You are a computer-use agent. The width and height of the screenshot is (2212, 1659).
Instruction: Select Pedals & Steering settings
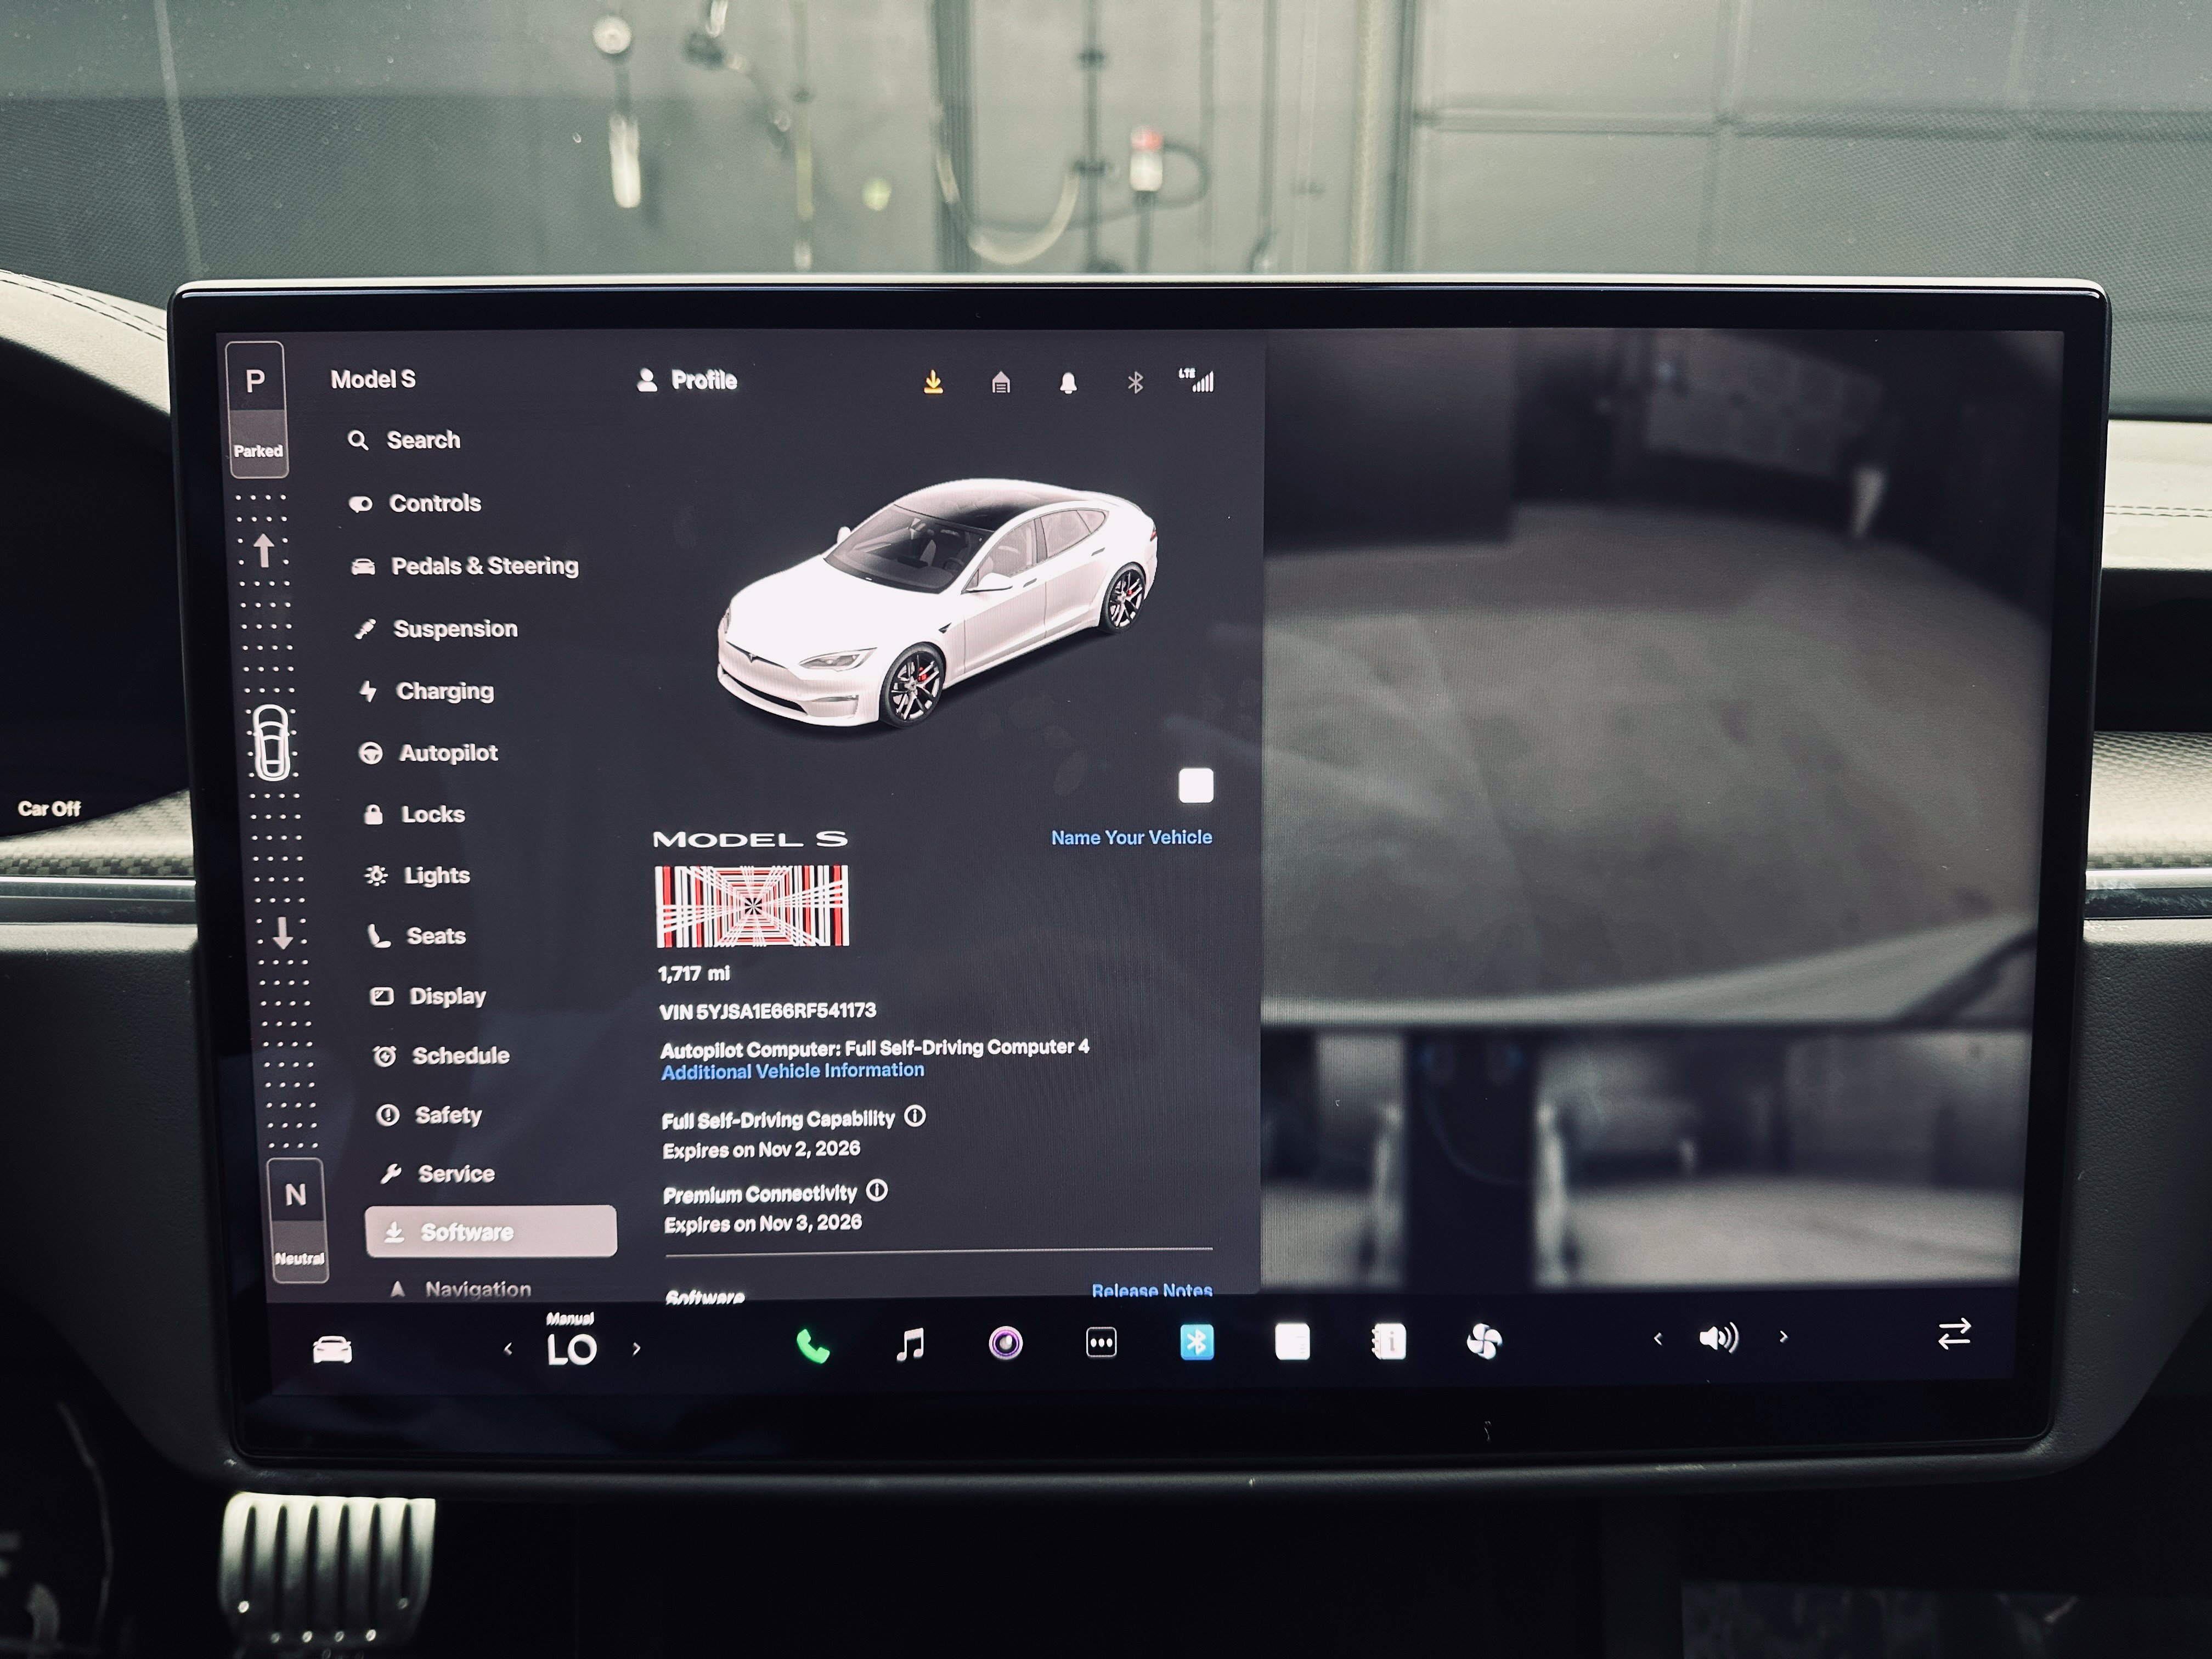(464, 566)
